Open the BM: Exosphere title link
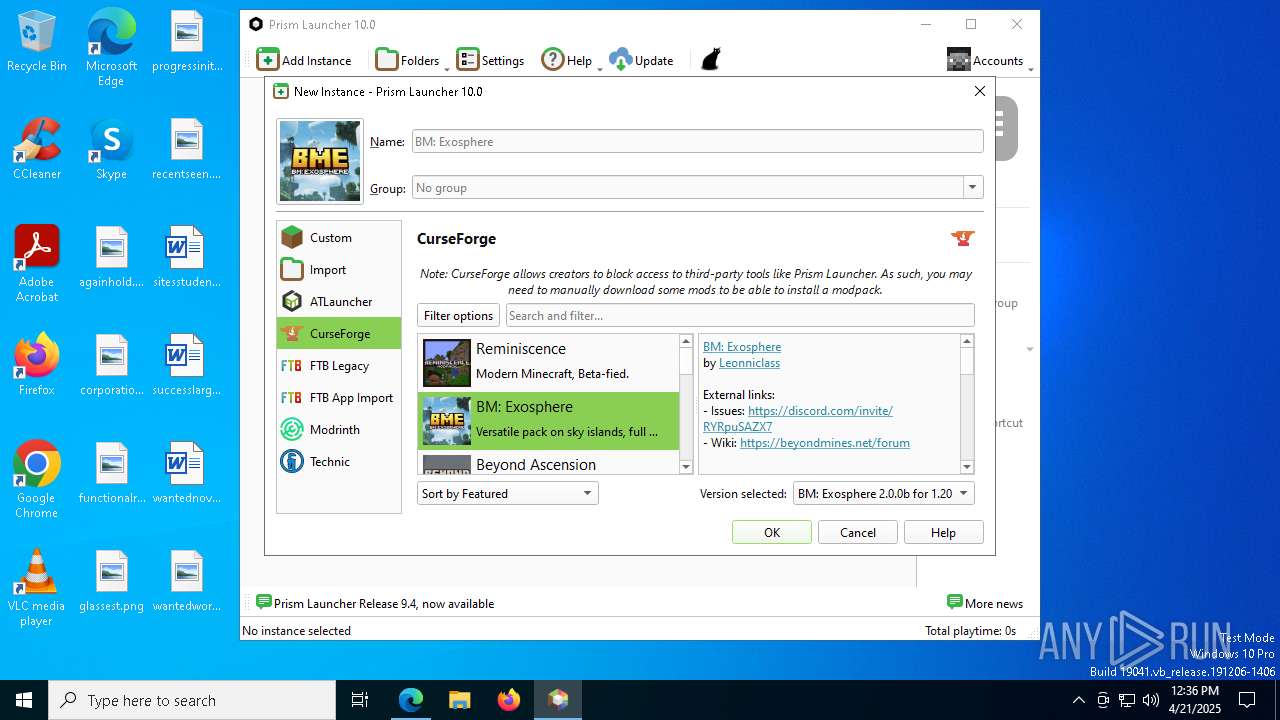Viewport: 1280px width, 720px height. tap(742, 346)
